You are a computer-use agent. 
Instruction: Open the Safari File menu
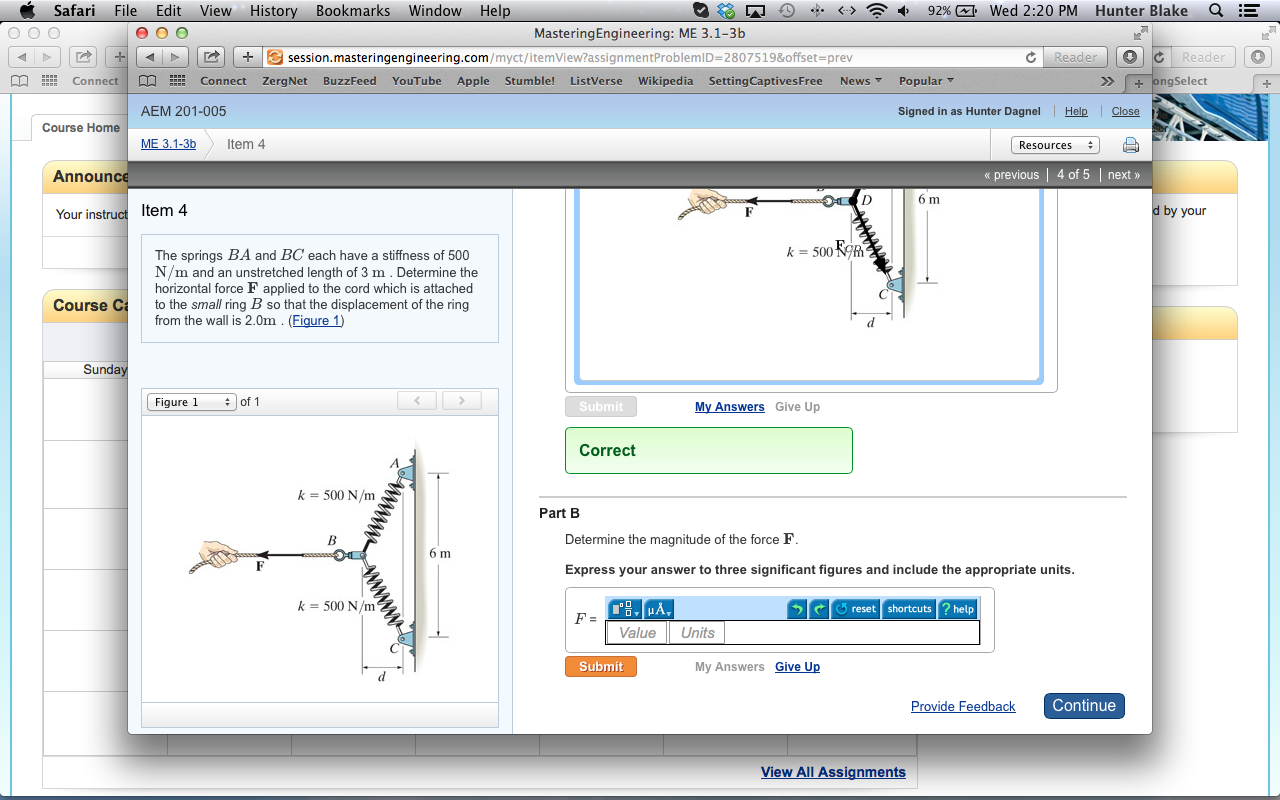[x=126, y=11]
